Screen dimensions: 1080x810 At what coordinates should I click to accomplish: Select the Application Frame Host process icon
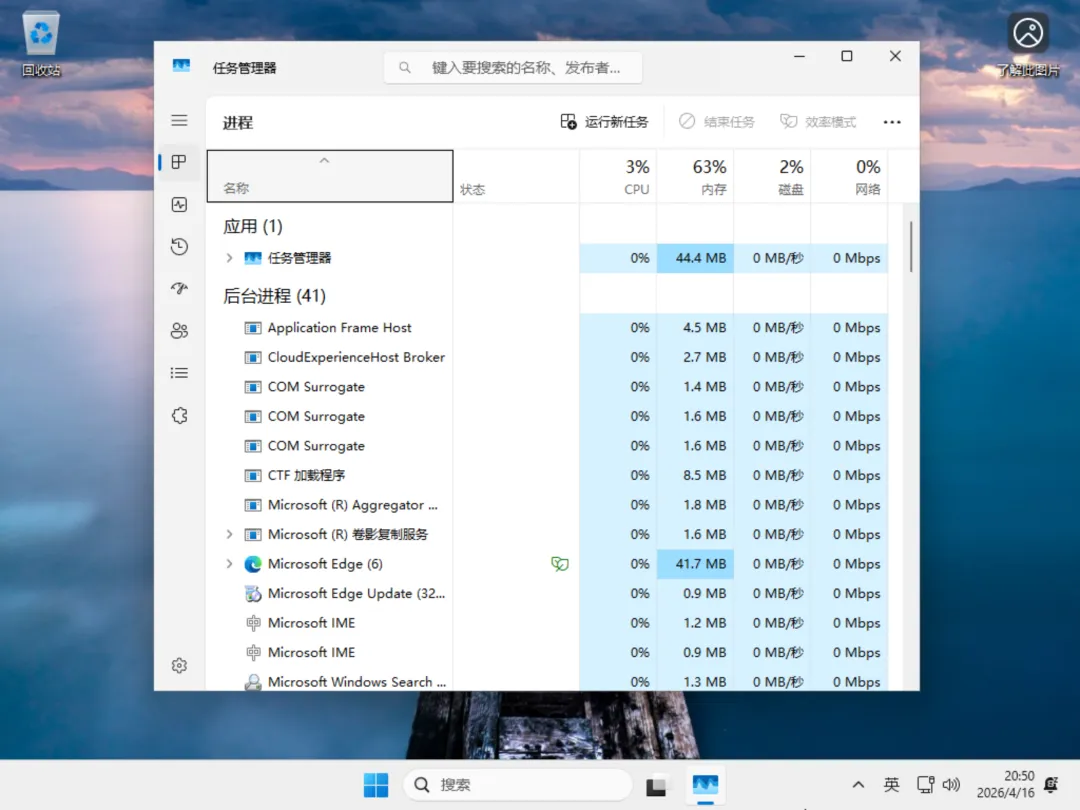(x=253, y=328)
